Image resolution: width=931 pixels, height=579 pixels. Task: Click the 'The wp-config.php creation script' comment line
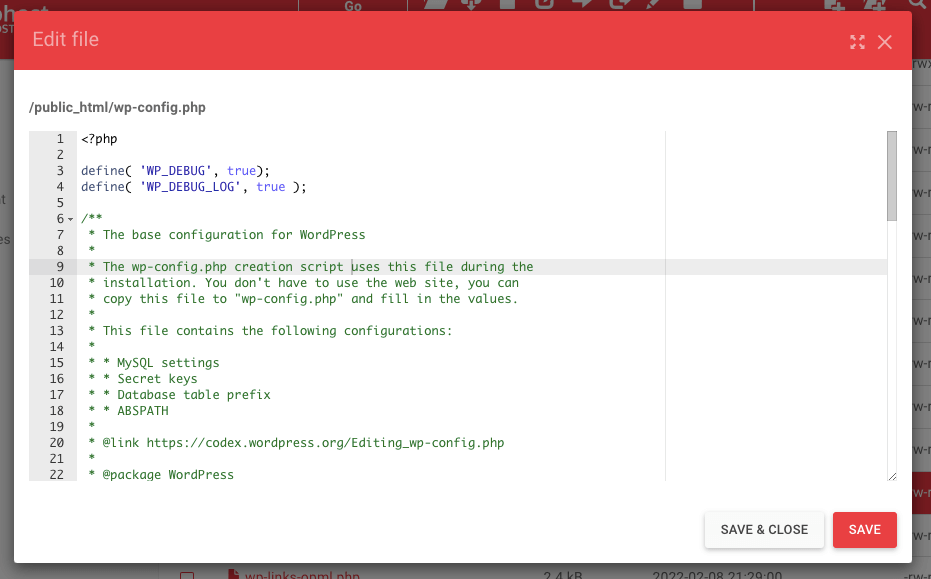point(311,267)
